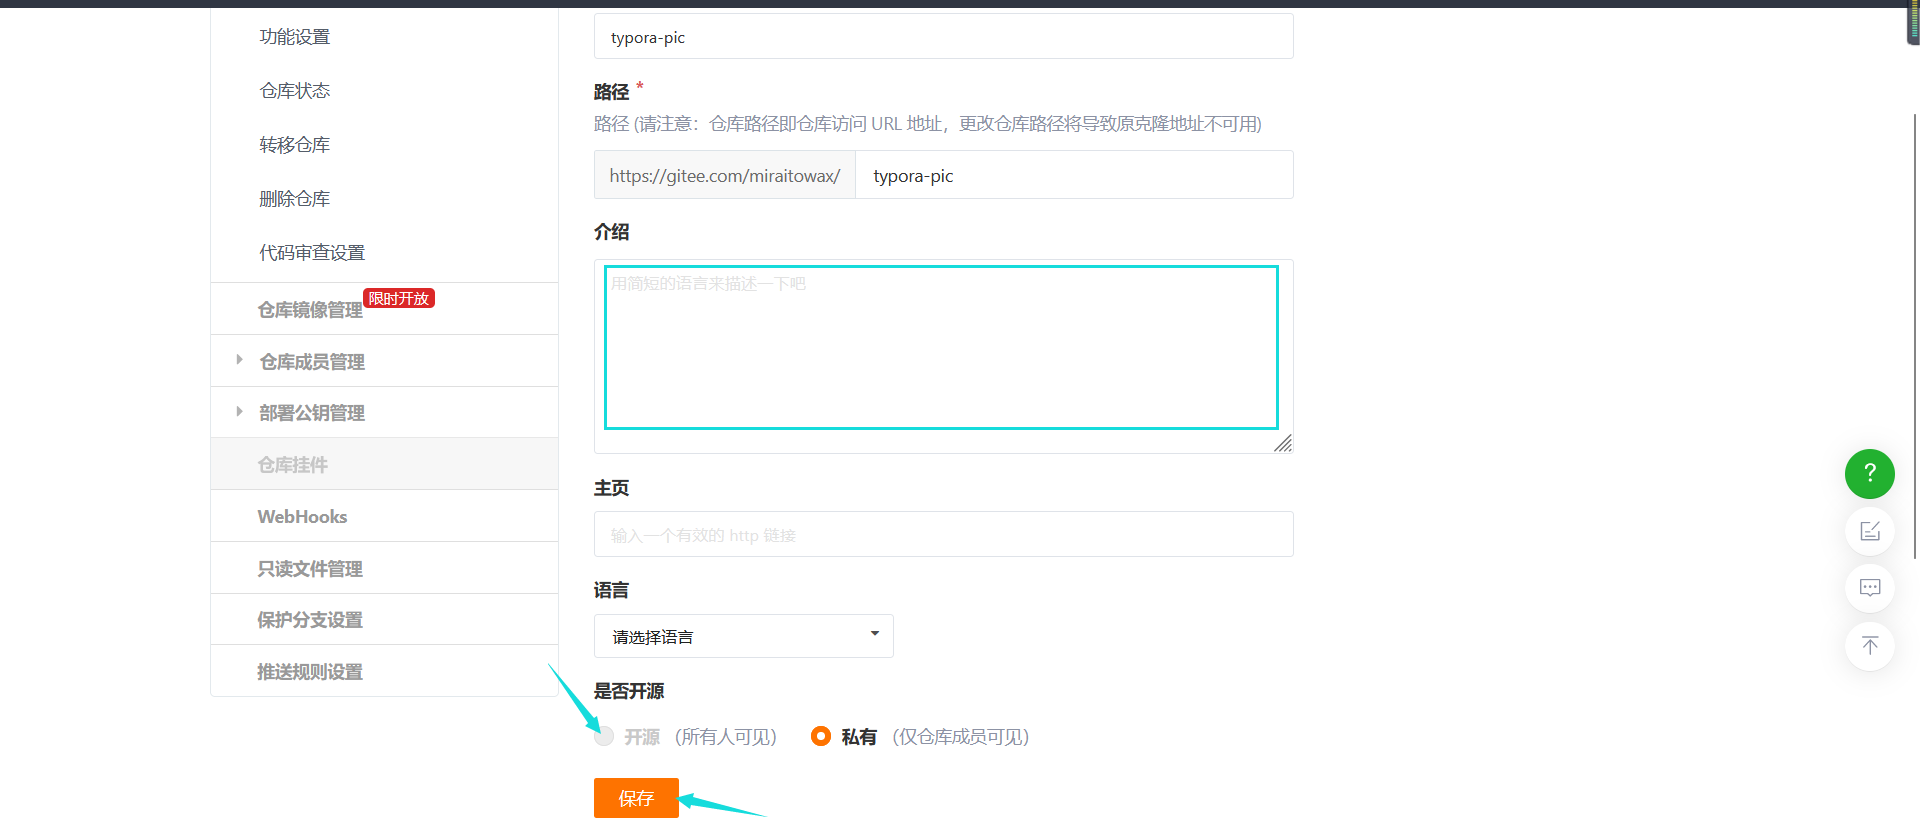Select the 私有 (private) radio button
This screenshot has width=1920, height=823.
(x=821, y=736)
